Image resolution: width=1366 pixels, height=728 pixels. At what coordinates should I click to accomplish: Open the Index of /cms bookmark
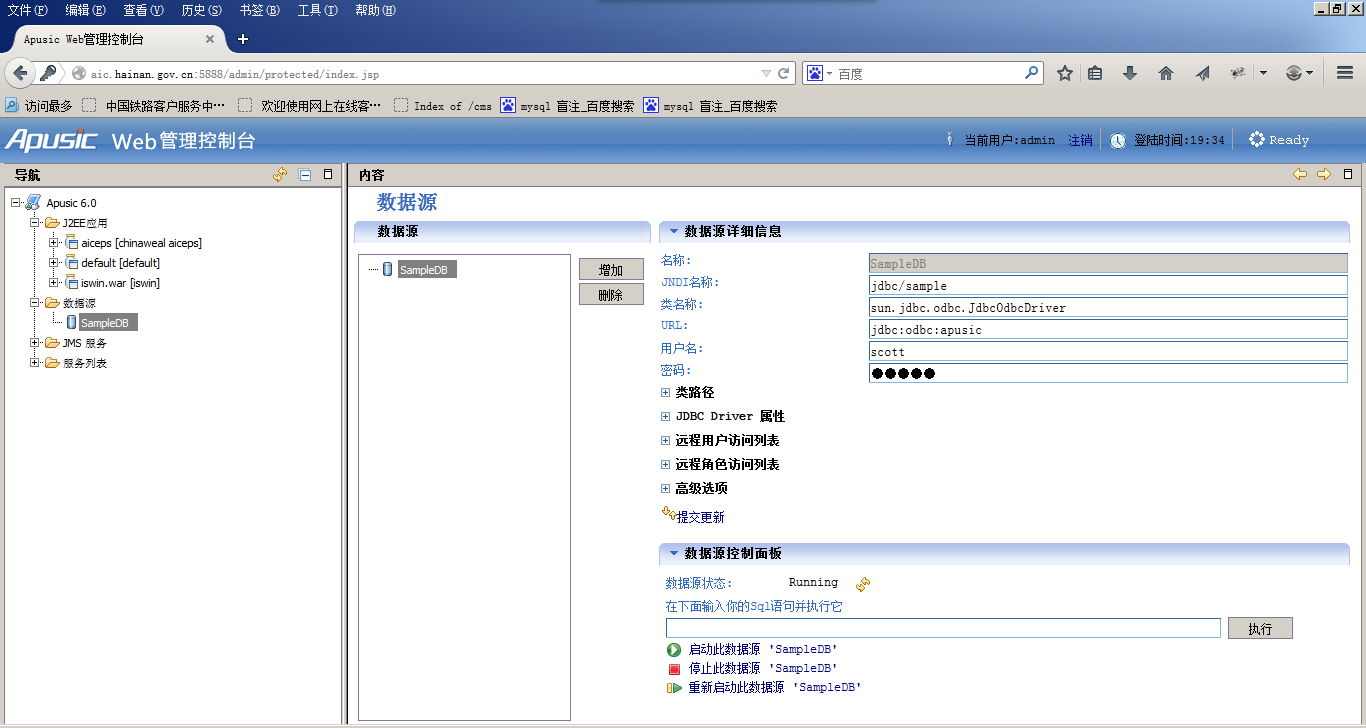443,106
